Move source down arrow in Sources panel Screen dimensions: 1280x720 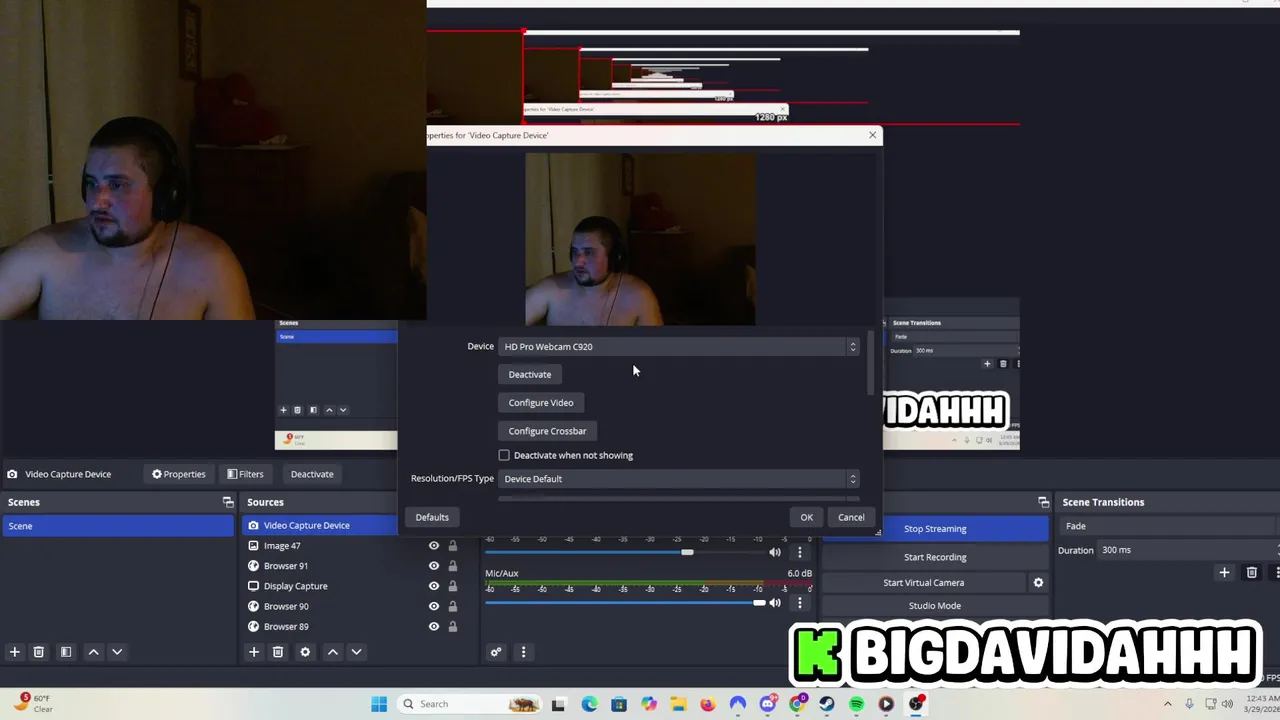pos(356,652)
